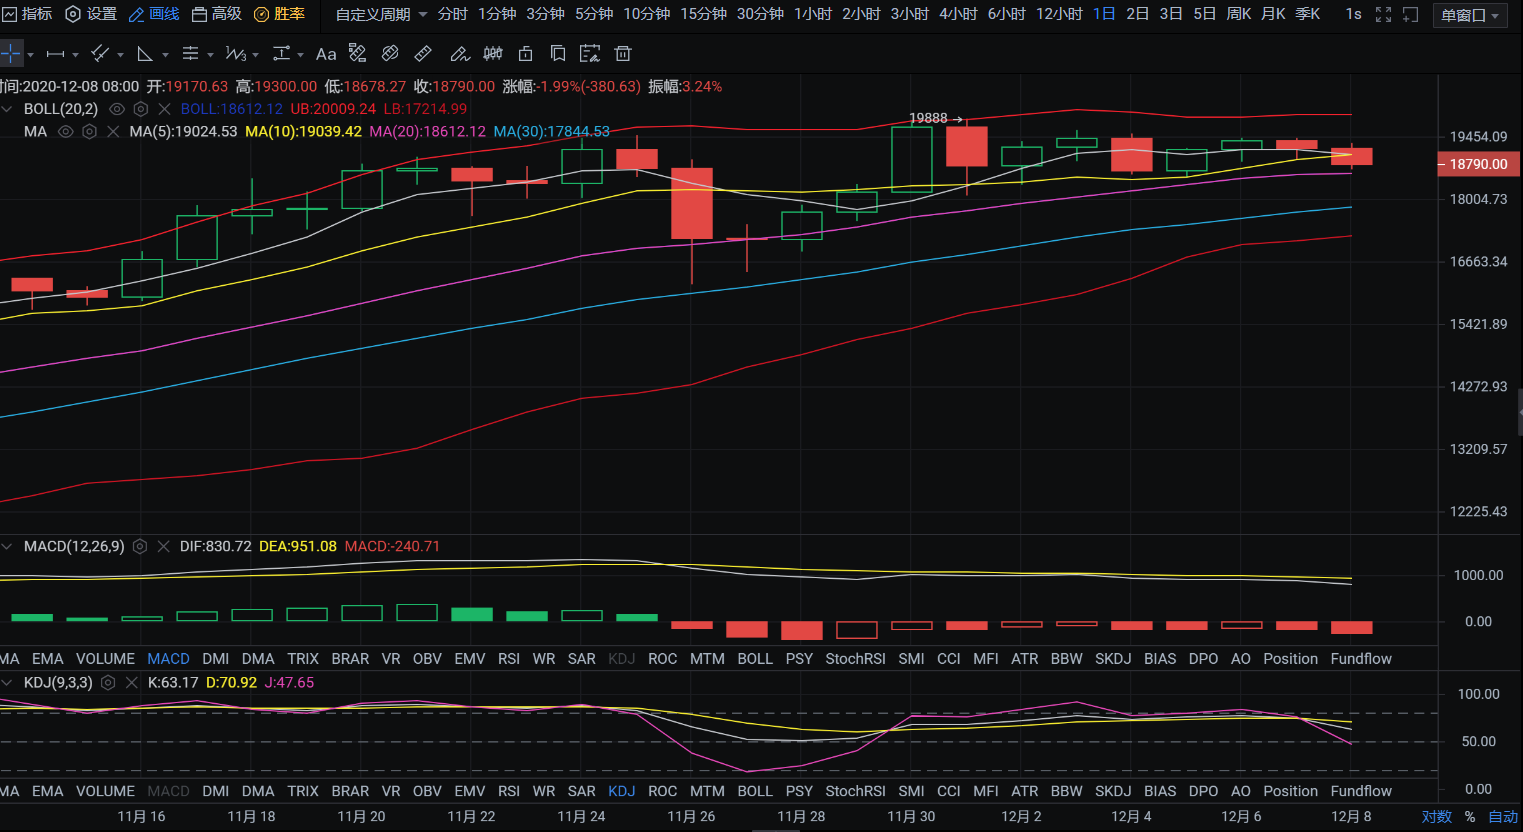
Task: Click the text annotation 'Aa' tool
Action: pyautogui.click(x=326, y=54)
